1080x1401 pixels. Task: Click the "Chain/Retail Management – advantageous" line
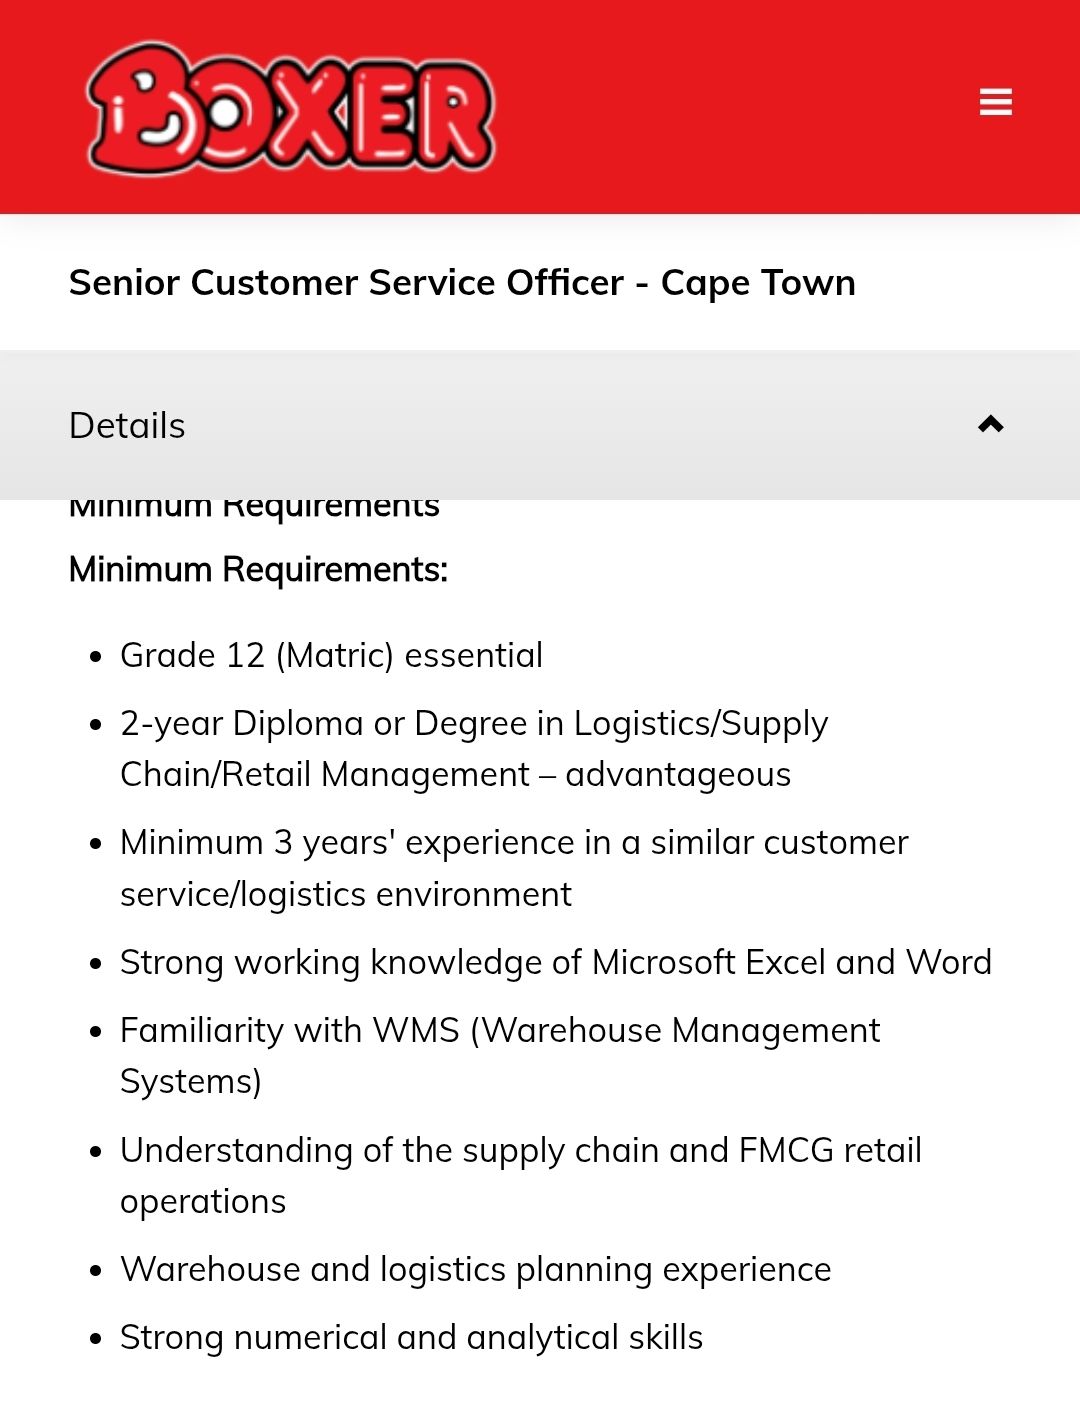point(456,775)
